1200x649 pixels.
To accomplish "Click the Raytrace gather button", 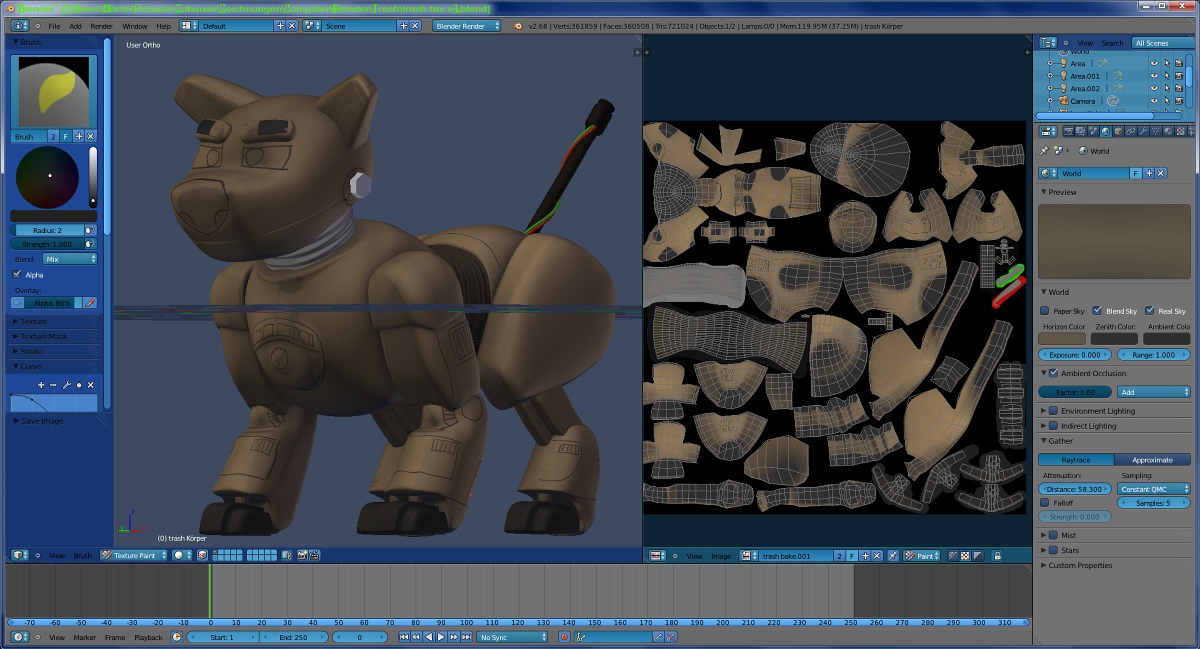I will (x=1076, y=460).
